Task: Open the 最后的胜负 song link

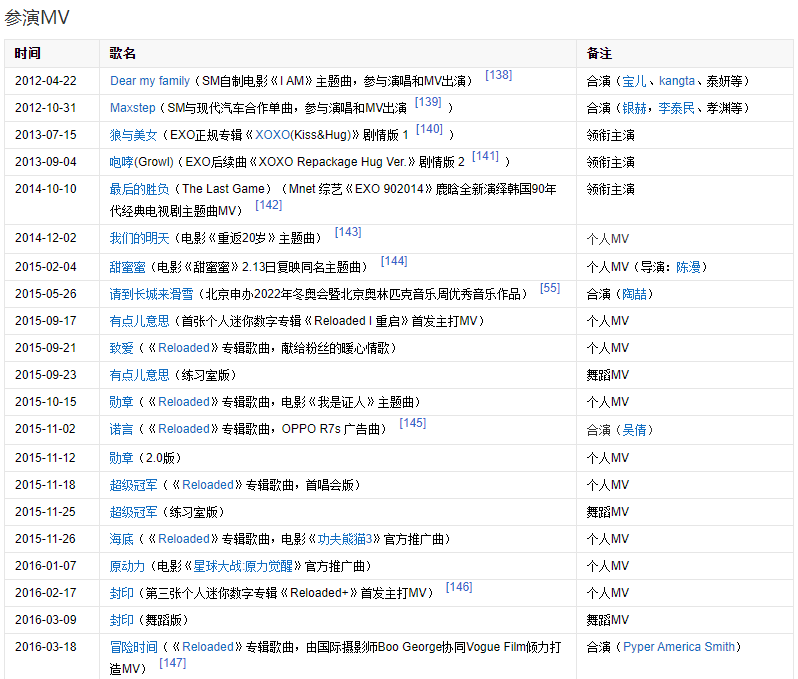Action: [139, 189]
